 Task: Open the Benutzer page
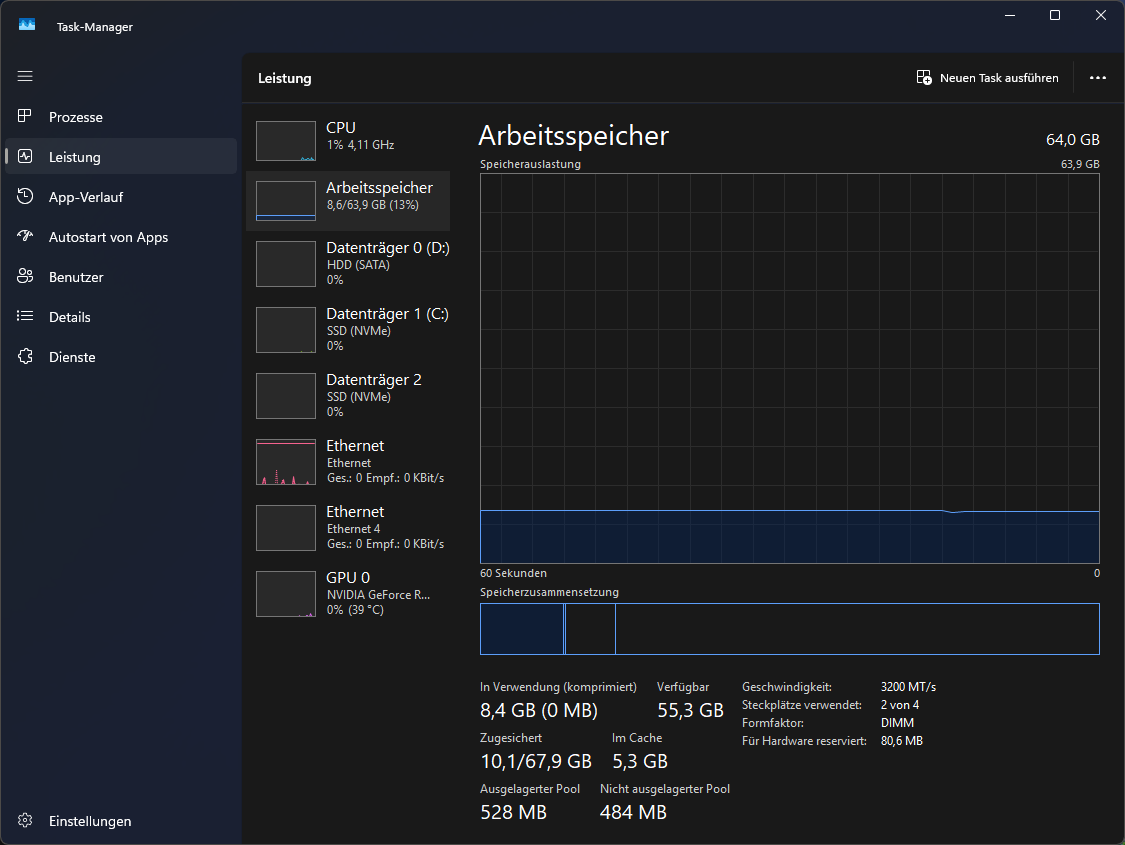[121, 277]
